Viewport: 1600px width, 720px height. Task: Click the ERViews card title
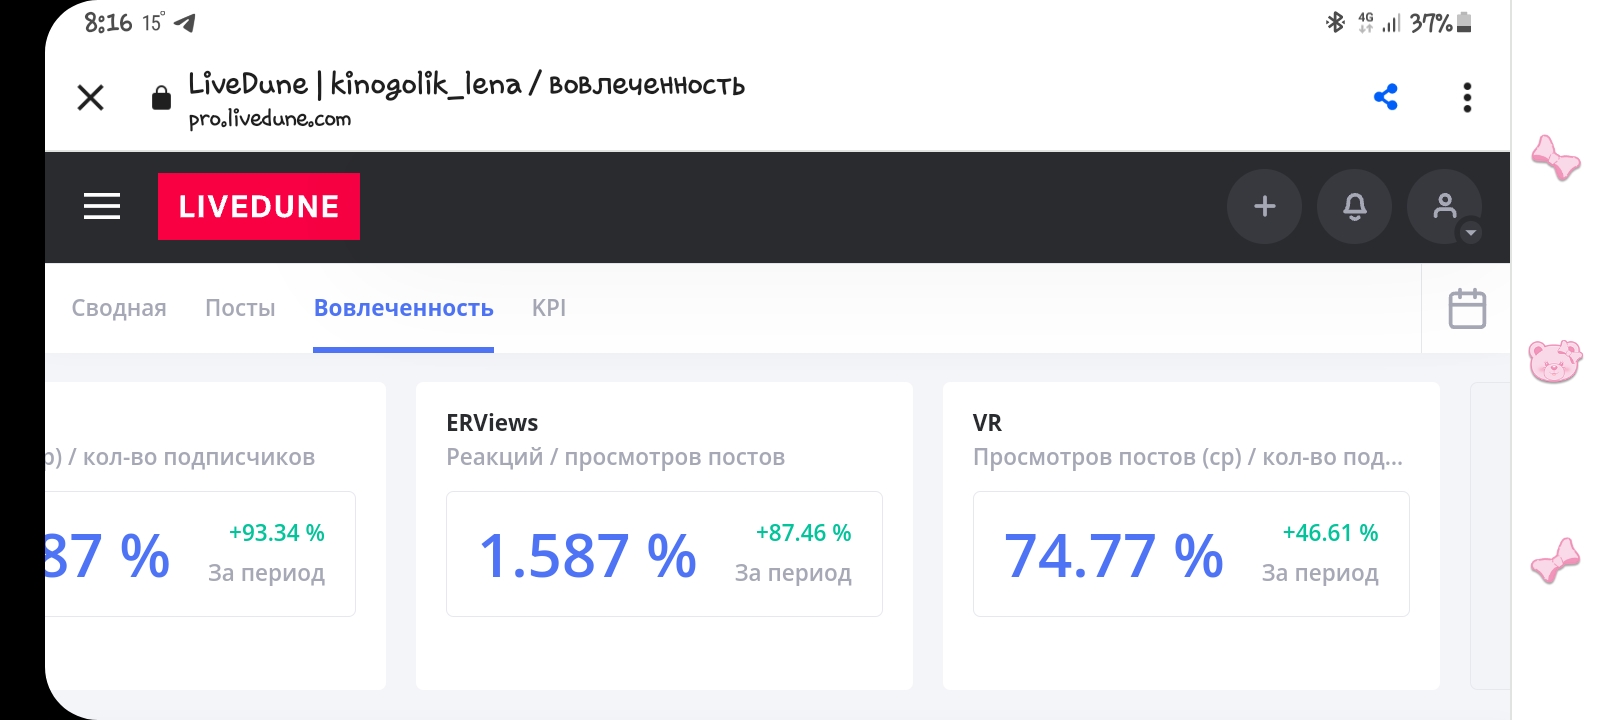click(492, 423)
